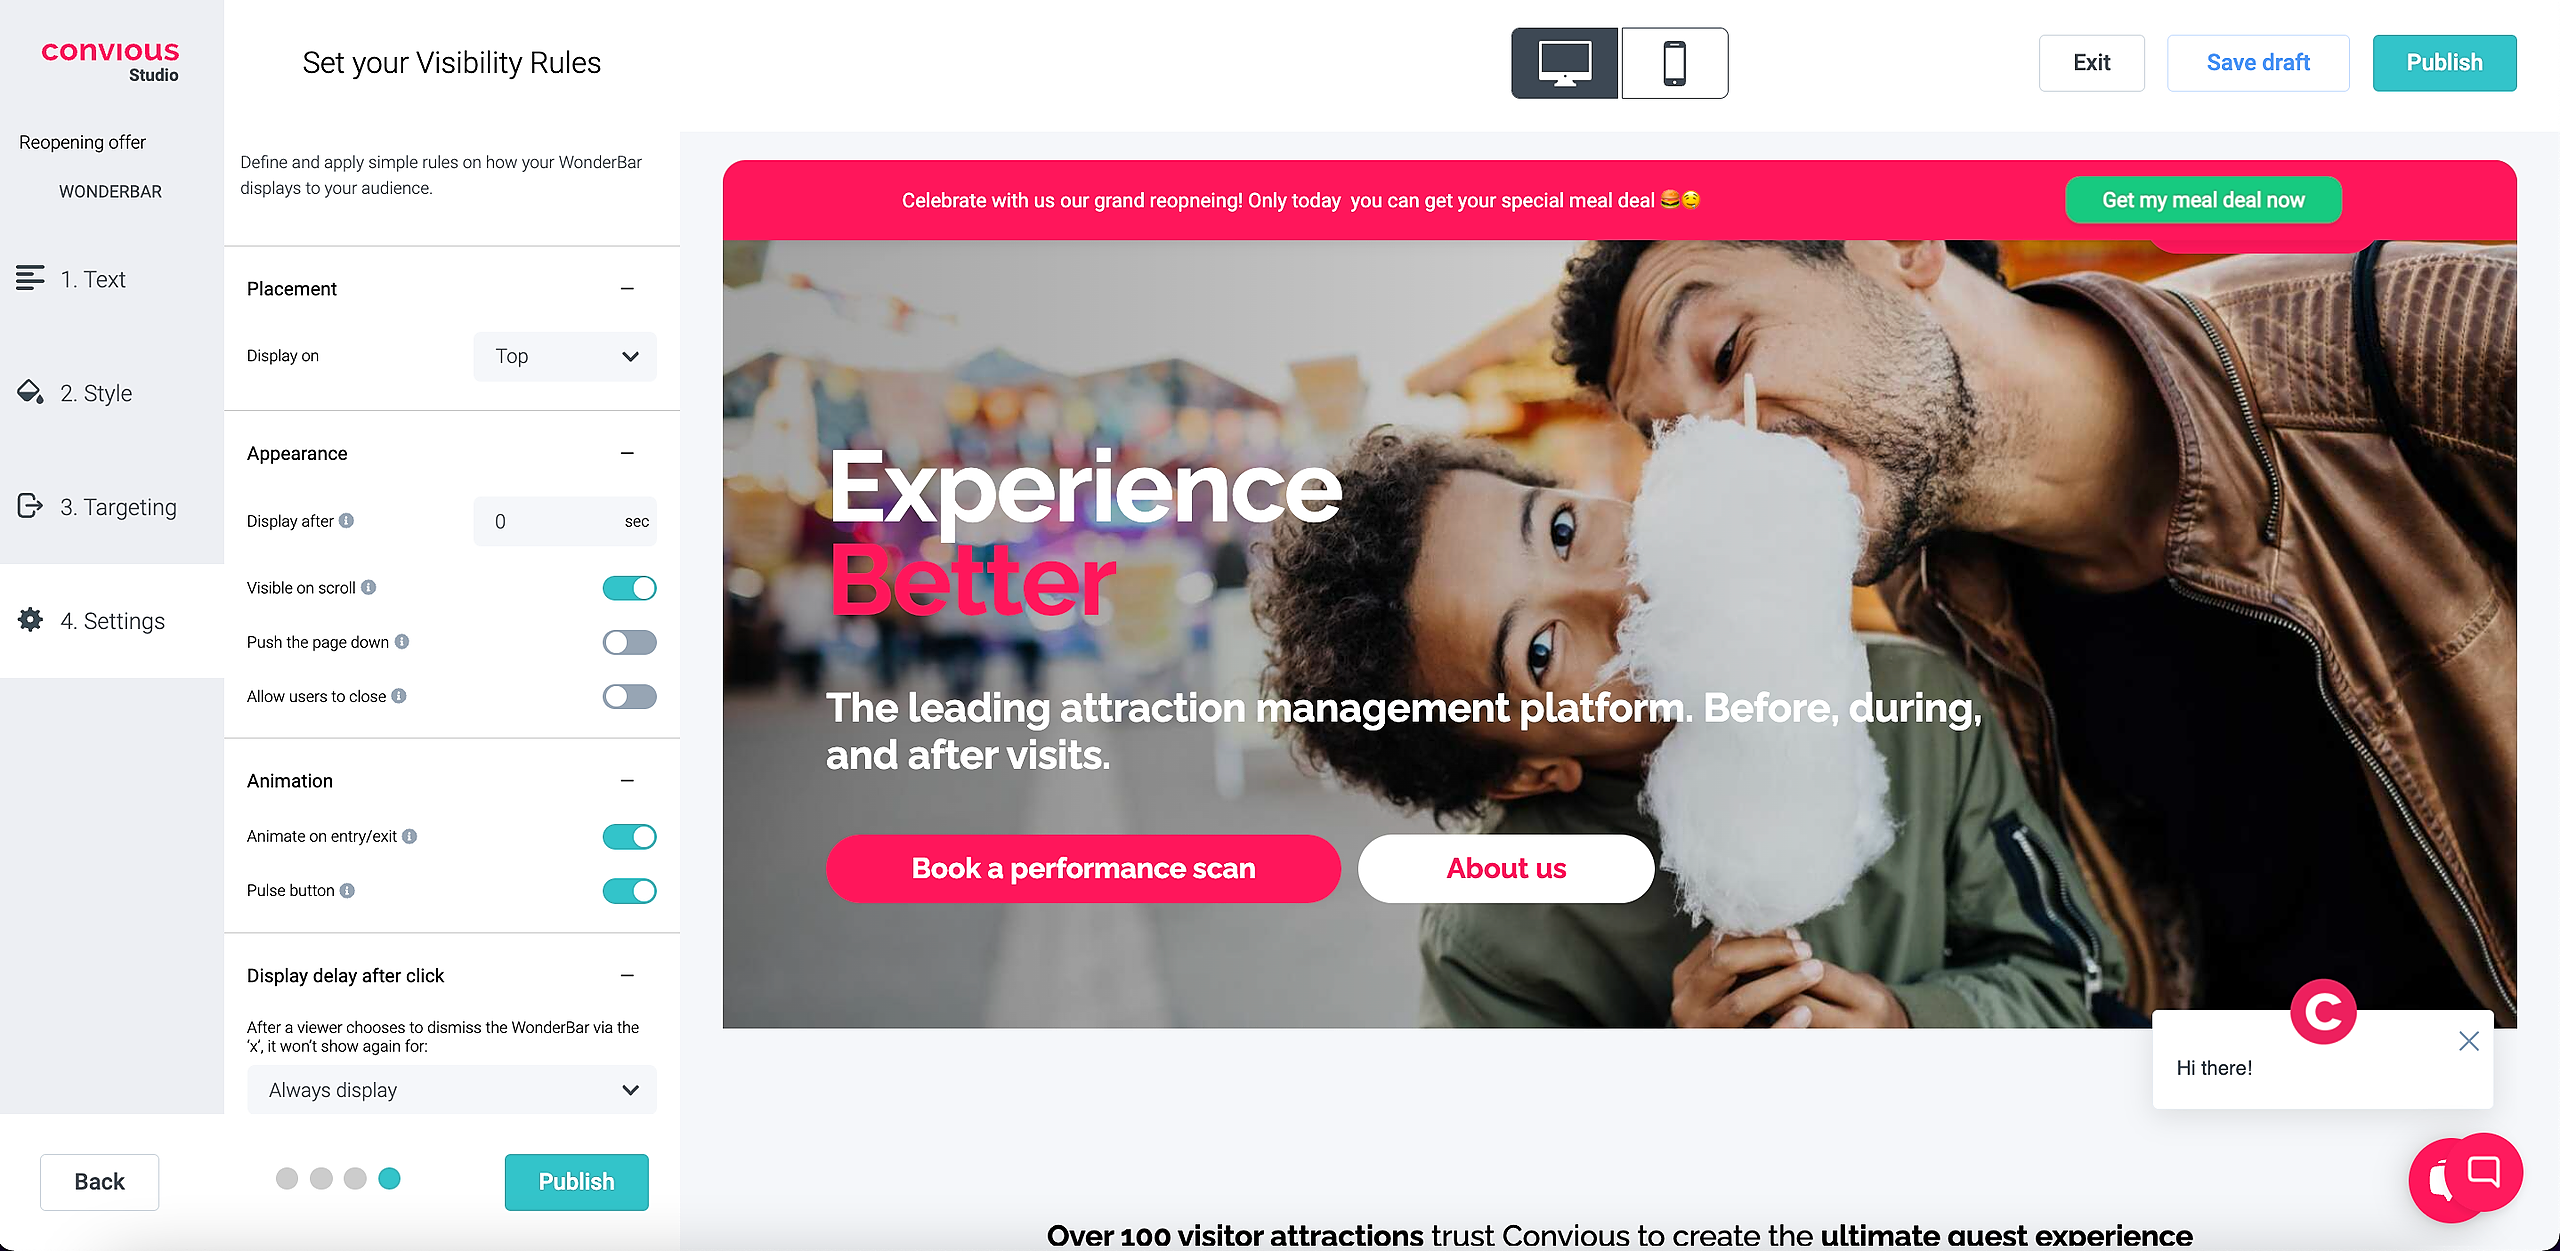Click the info icon next to Pulse button
This screenshot has height=1251, width=2560.
pyautogui.click(x=347, y=890)
